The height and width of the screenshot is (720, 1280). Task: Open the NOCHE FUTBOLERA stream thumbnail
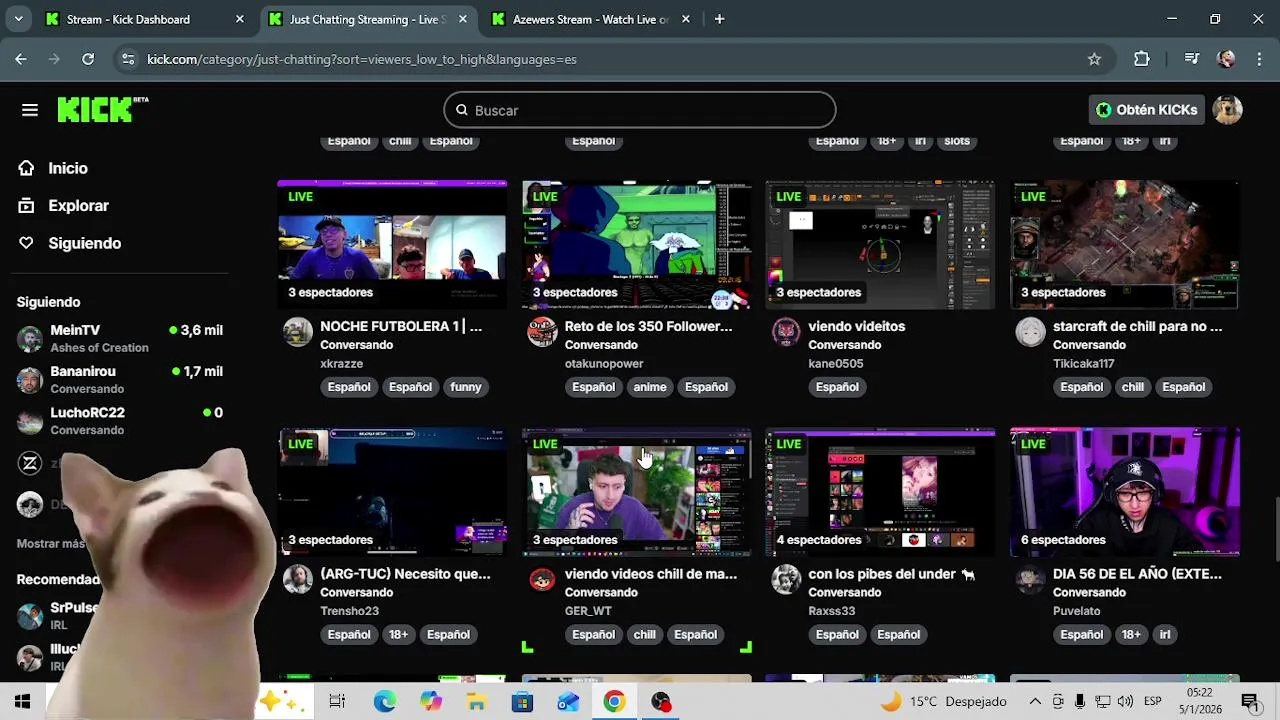pos(392,245)
